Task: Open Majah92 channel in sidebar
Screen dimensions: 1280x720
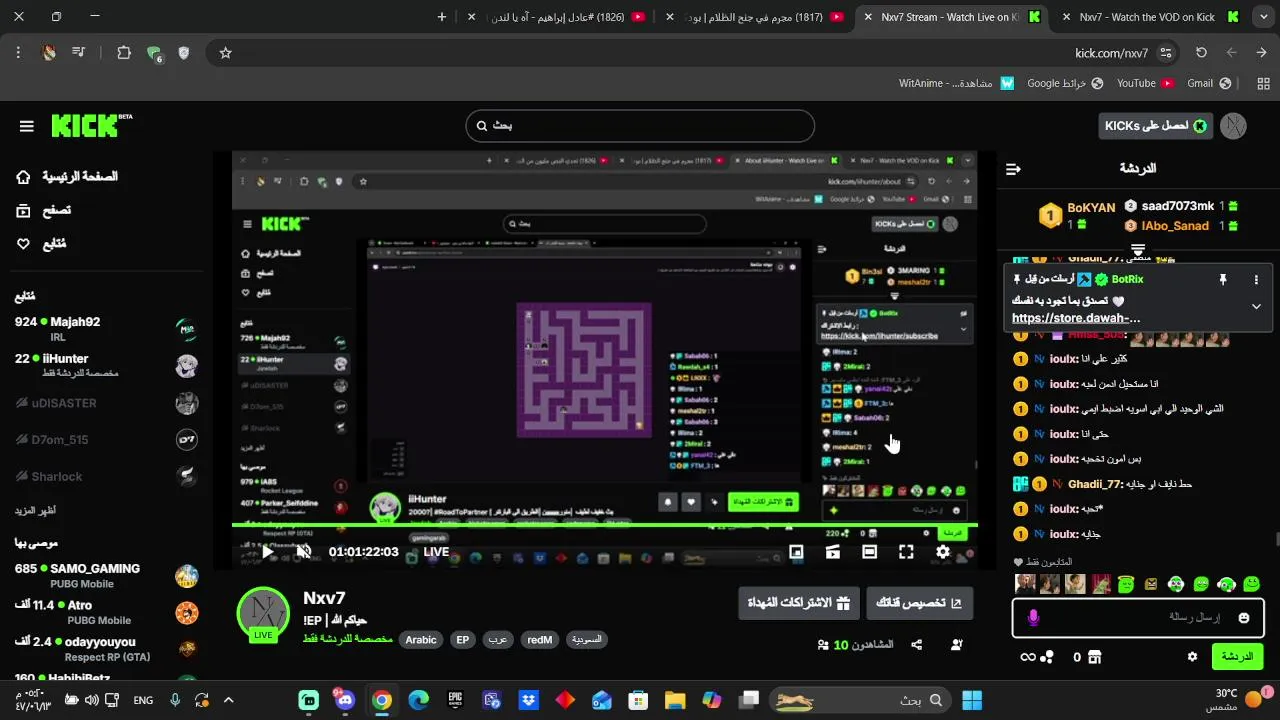Action: click(x=106, y=329)
